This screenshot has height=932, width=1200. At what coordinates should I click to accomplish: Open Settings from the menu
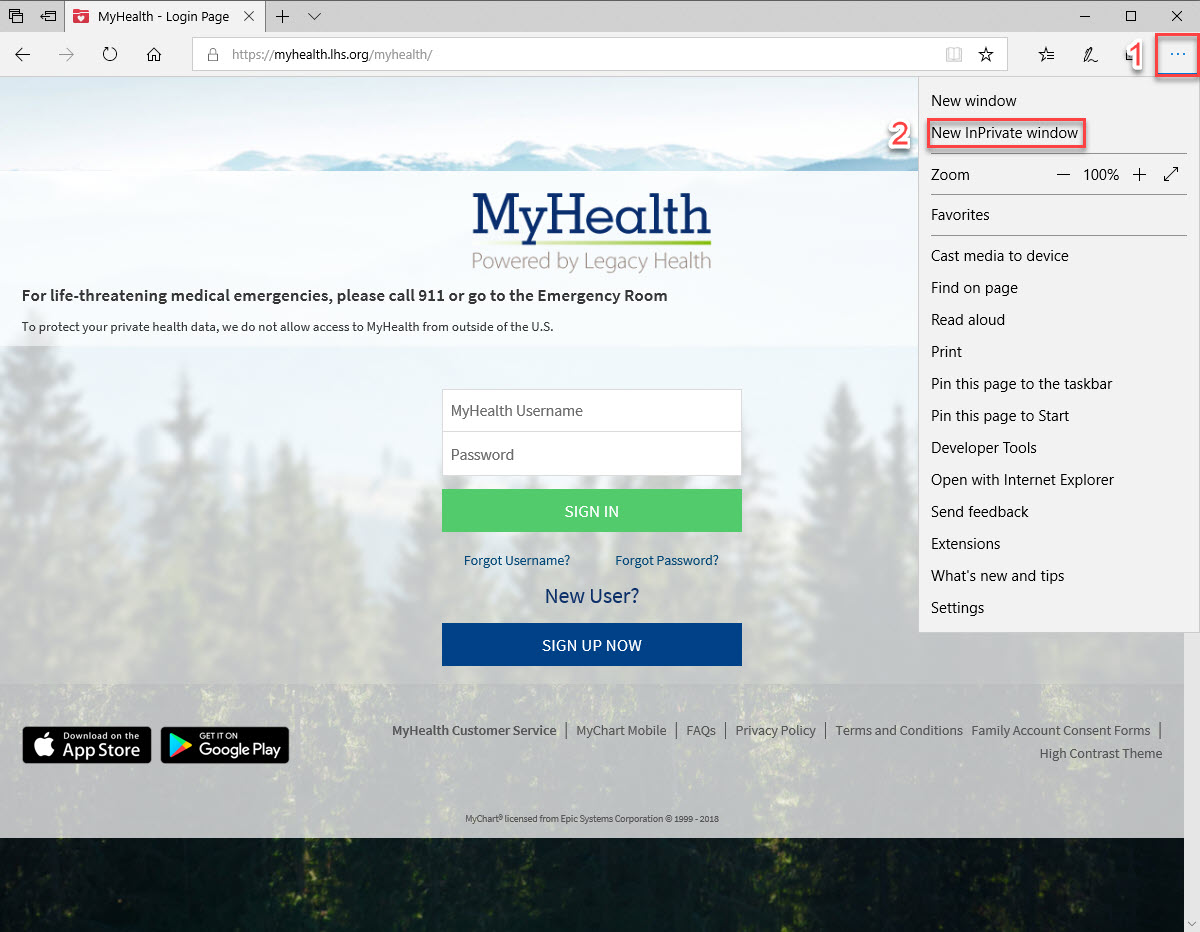pyautogui.click(x=957, y=608)
